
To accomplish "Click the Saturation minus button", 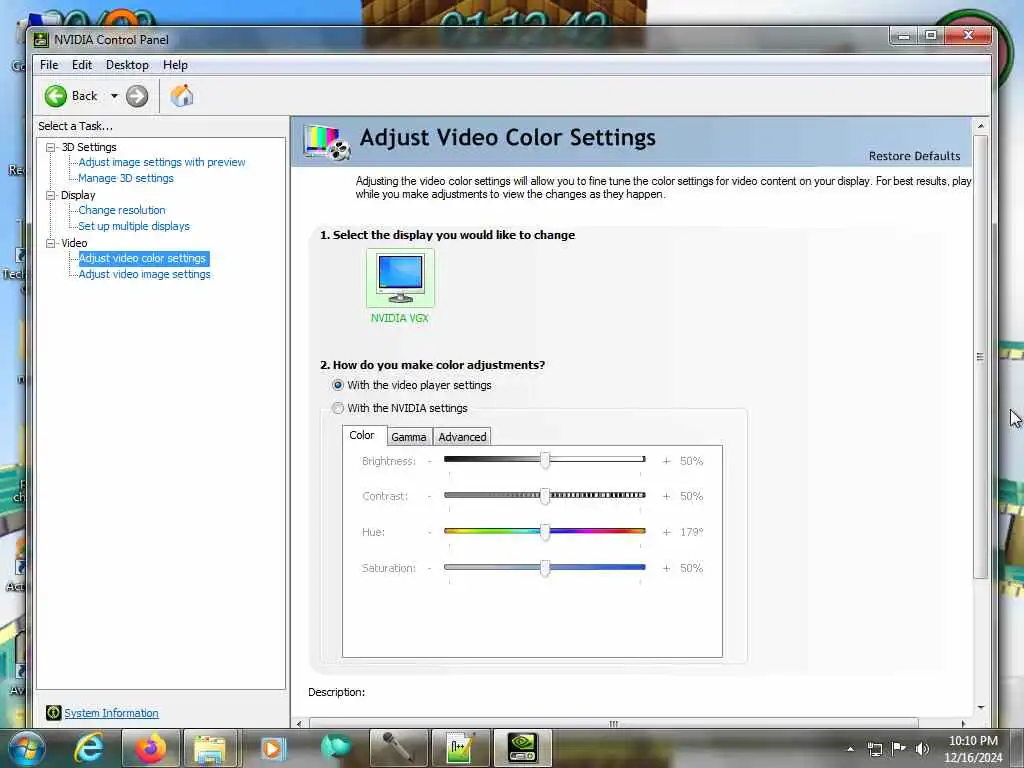I will (430, 568).
